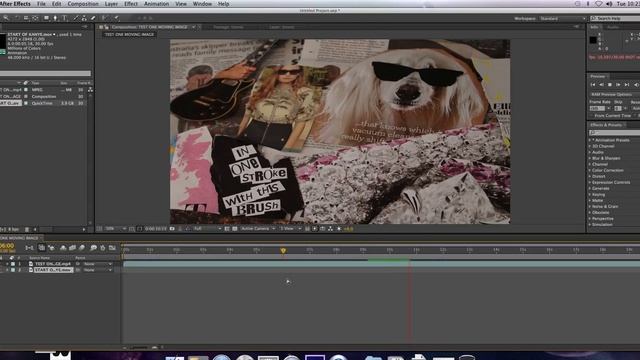
Task: Click the region of interest icon in the viewer
Action: [227, 229]
